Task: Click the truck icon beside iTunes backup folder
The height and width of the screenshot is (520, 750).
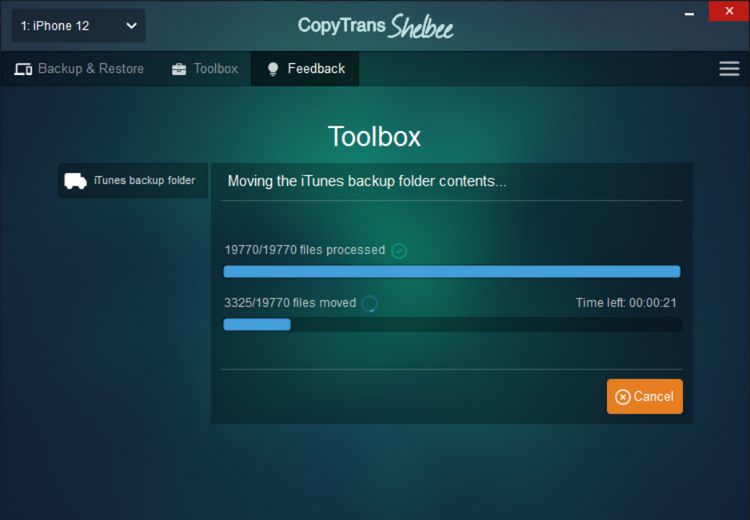Action: pyautogui.click(x=76, y=181)
